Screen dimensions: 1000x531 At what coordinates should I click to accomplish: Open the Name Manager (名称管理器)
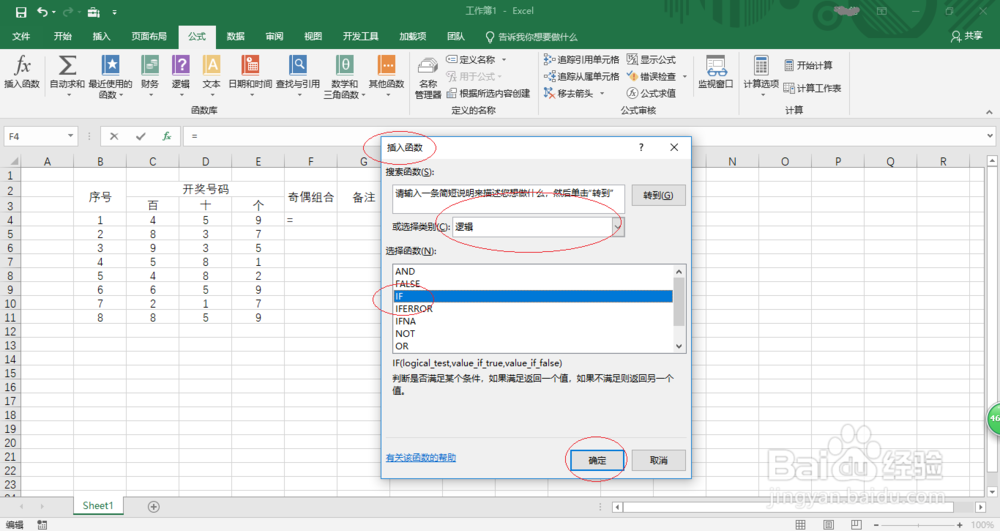(x=428, y=78)
